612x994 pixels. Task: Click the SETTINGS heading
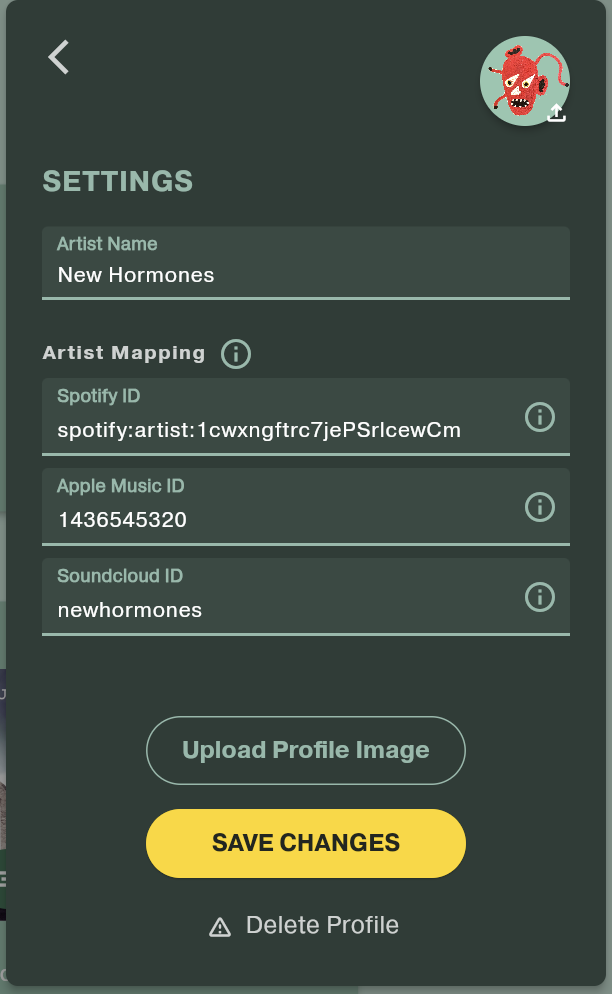[x=117, y=181]
